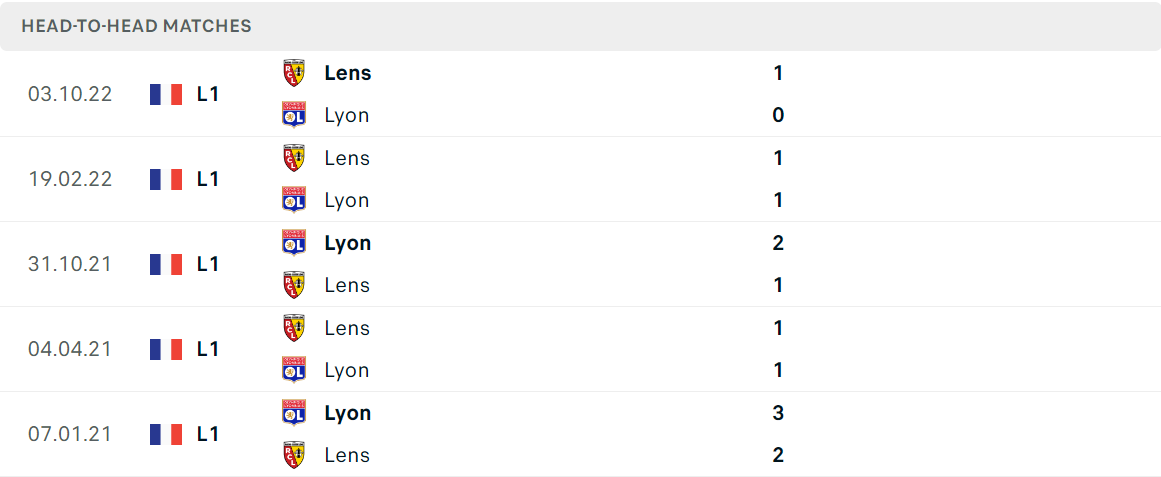Image resolution: width=1161 pixels, height=477 pixels.
Task: Click Lens crest in 19.02.22 match
Action: (x=294, y=158)
